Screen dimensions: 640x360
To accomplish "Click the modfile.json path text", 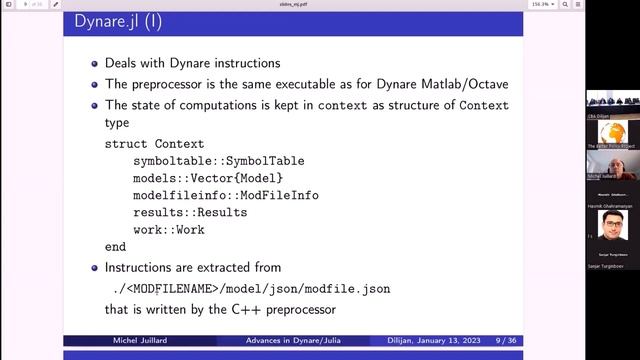I will 252,289.
